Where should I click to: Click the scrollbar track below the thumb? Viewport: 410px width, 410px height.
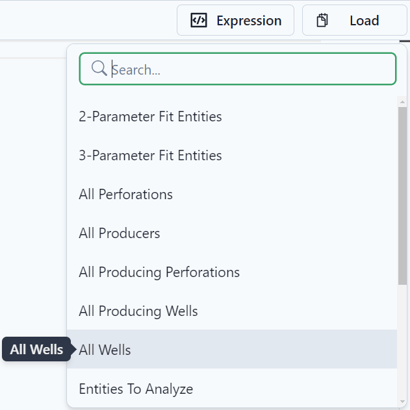pos(402,341)
